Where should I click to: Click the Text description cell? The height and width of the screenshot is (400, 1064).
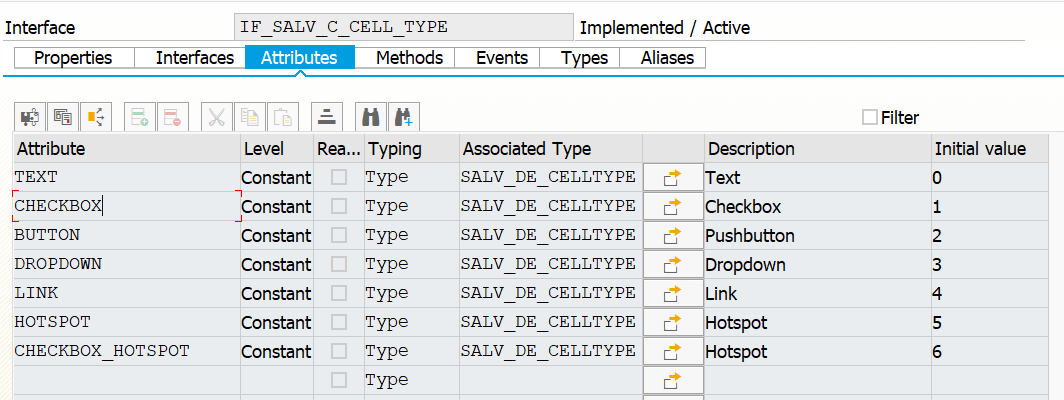click(818, 178)
